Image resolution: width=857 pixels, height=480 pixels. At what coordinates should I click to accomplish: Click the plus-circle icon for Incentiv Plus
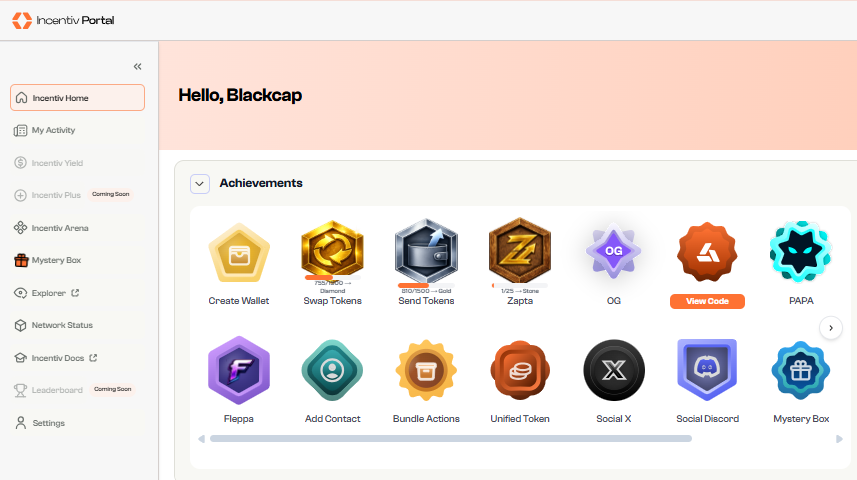(x=20, y=195)
